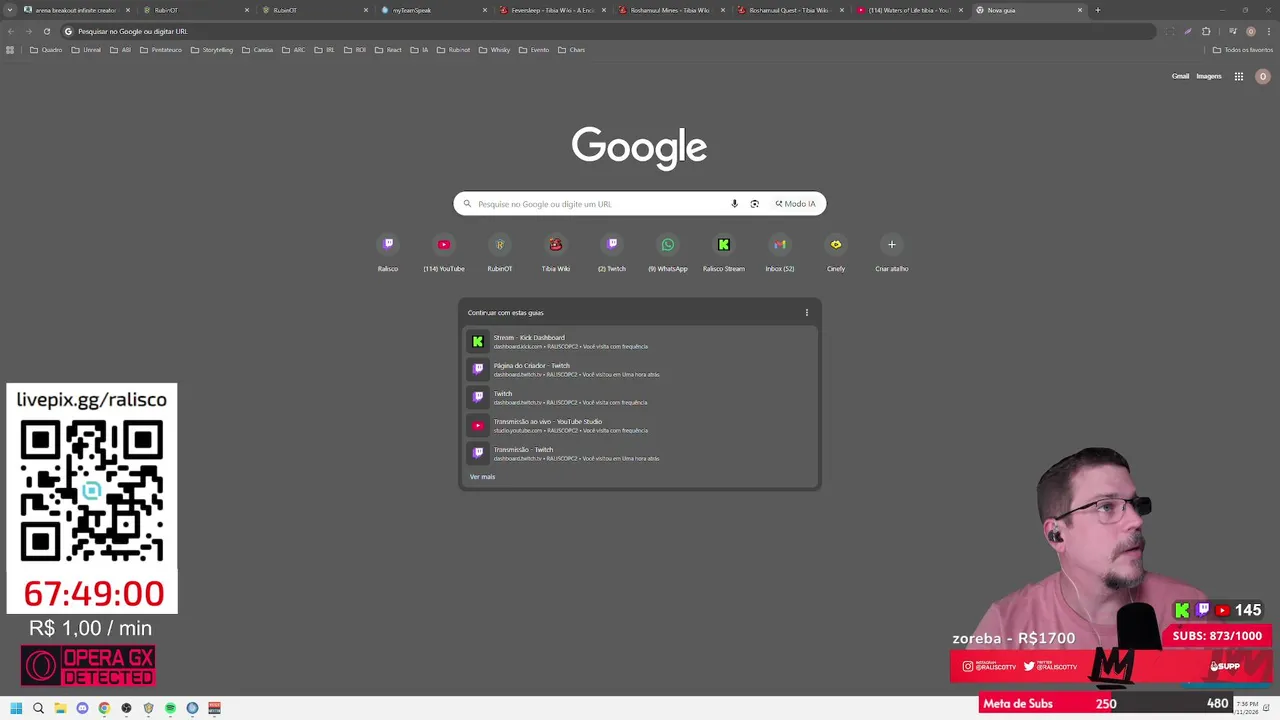The image size is (1280, 720).
Task: Start voice search with the microphone icon
Action: click(734, 204)
